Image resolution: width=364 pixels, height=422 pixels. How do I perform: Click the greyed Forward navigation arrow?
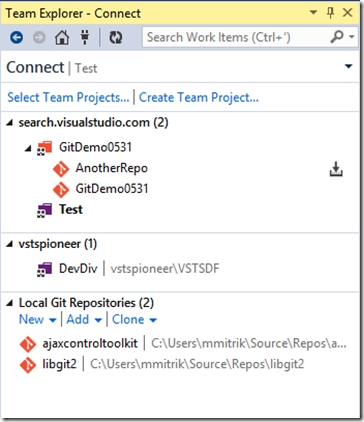click(x=39, y=37)
